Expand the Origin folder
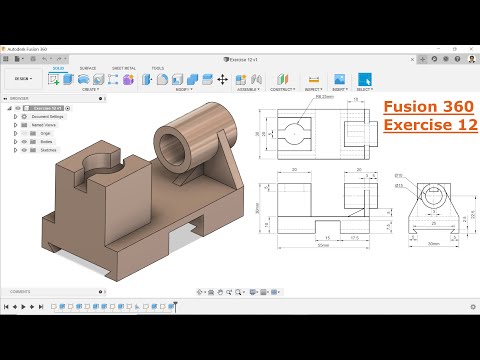Screen dimensions: 480x360 click(x=15, y=133)
